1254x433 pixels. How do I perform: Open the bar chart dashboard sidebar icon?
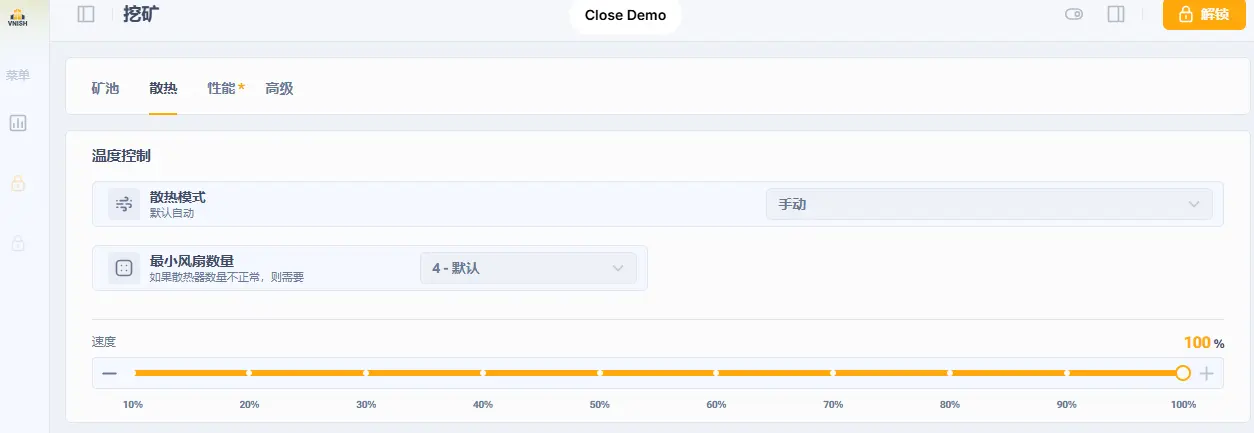coord(18,123)
